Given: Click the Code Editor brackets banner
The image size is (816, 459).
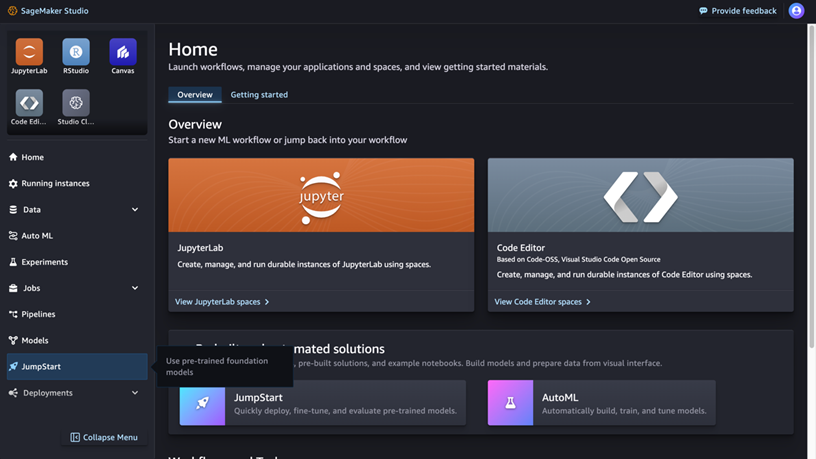Looking at the screenshot, I should tap(641, 195).
